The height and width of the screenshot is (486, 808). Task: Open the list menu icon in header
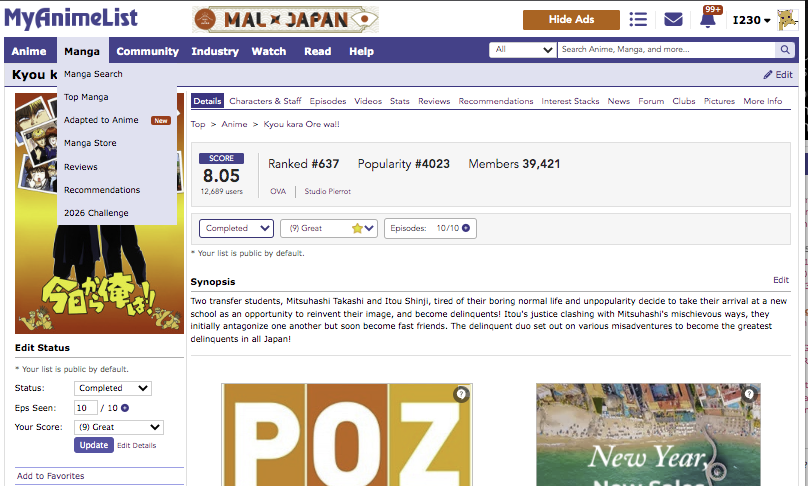tap(638, 20)
